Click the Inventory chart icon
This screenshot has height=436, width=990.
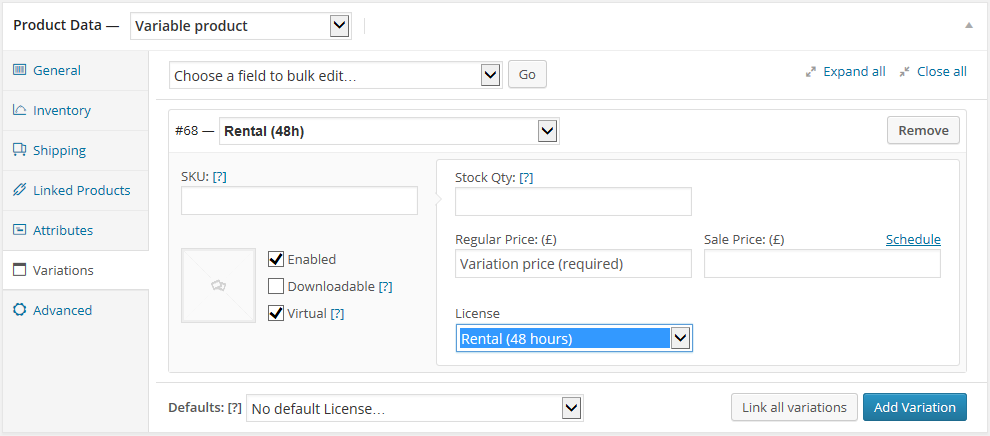(20, 110)
